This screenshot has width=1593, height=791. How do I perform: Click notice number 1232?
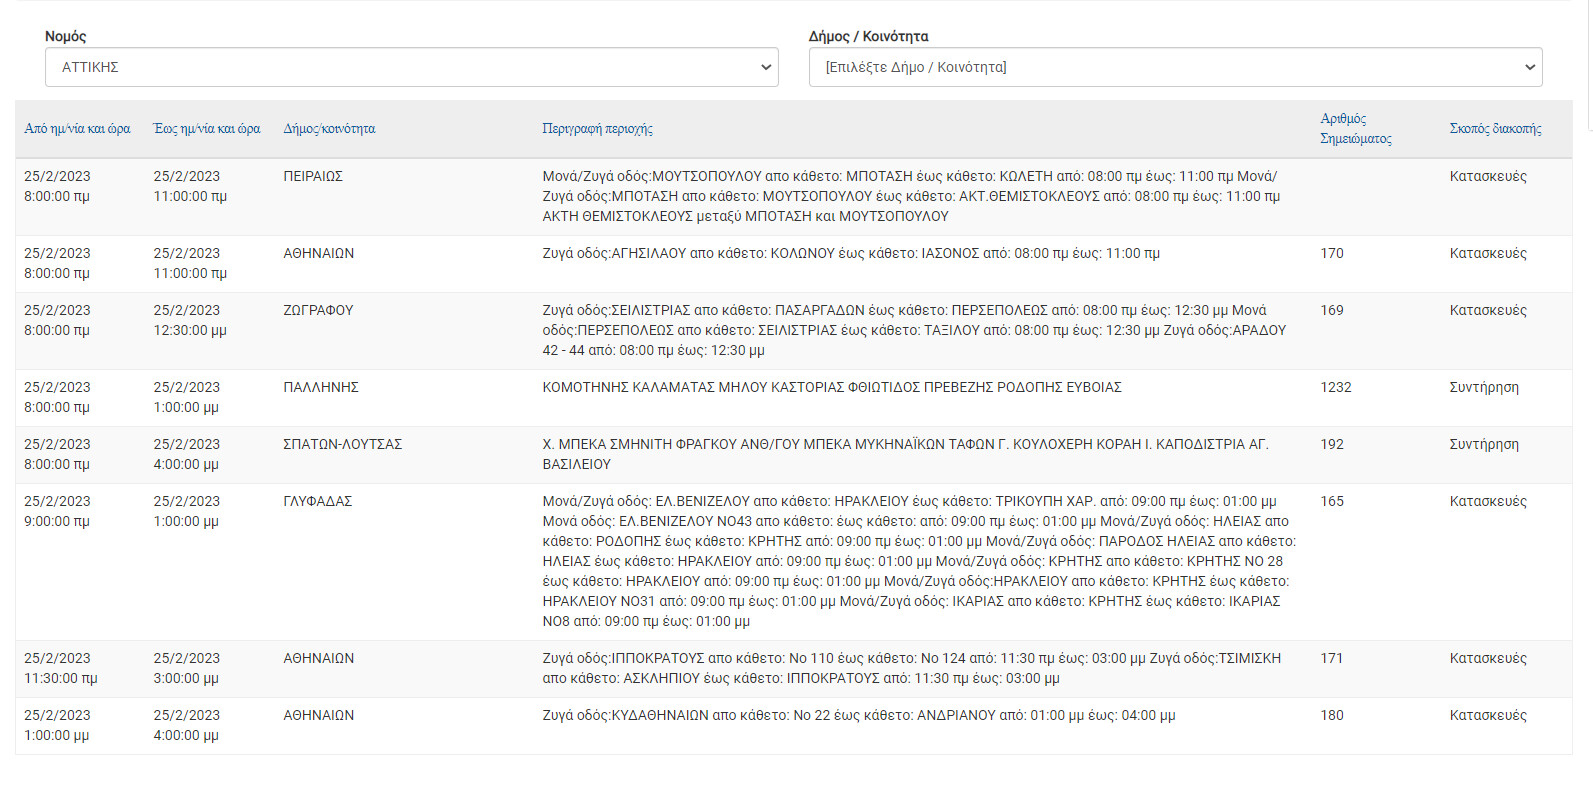1336,387
